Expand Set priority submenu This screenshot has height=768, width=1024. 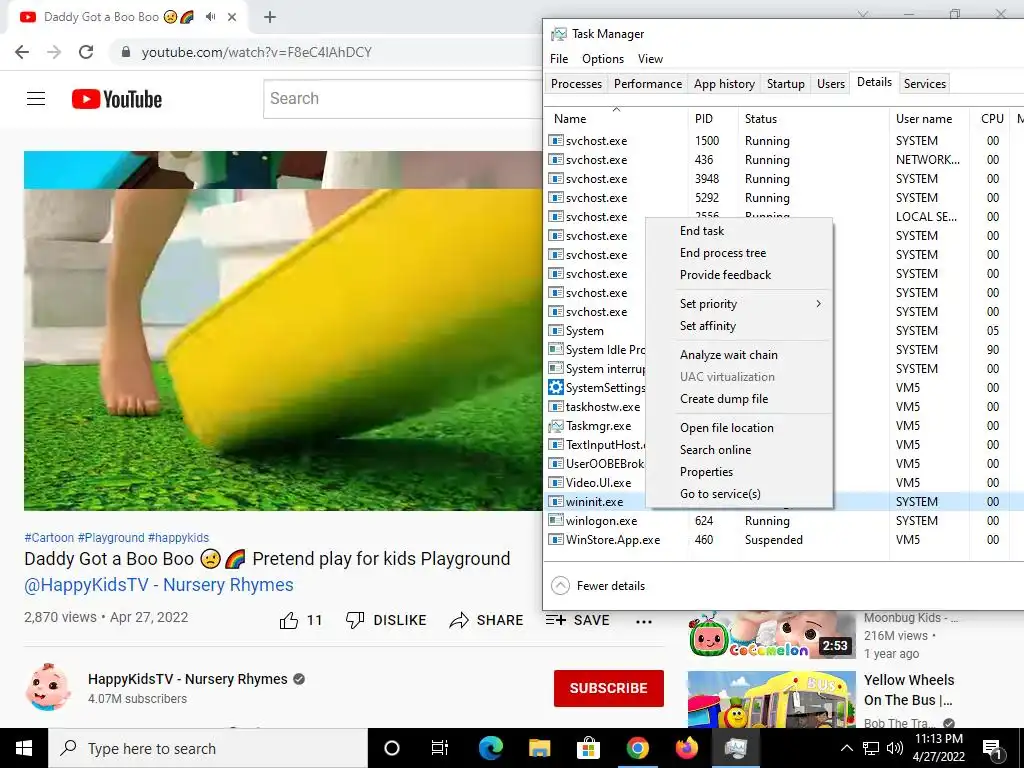tap(739, 304)
